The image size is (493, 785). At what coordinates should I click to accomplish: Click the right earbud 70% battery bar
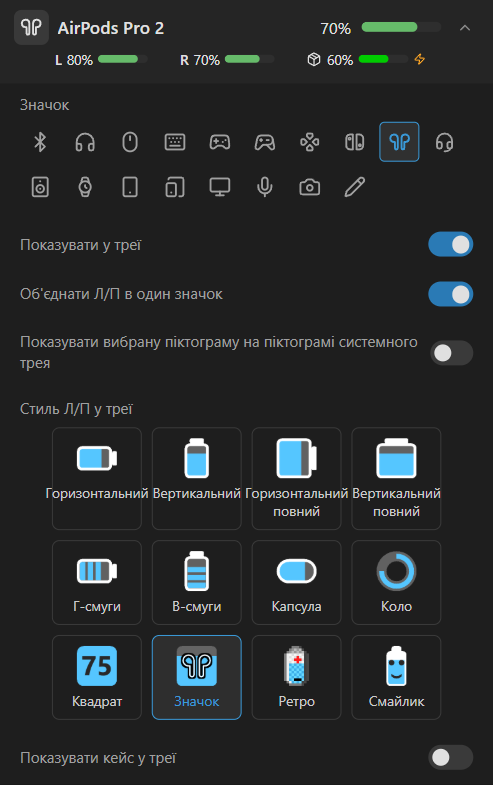(249, 60)
